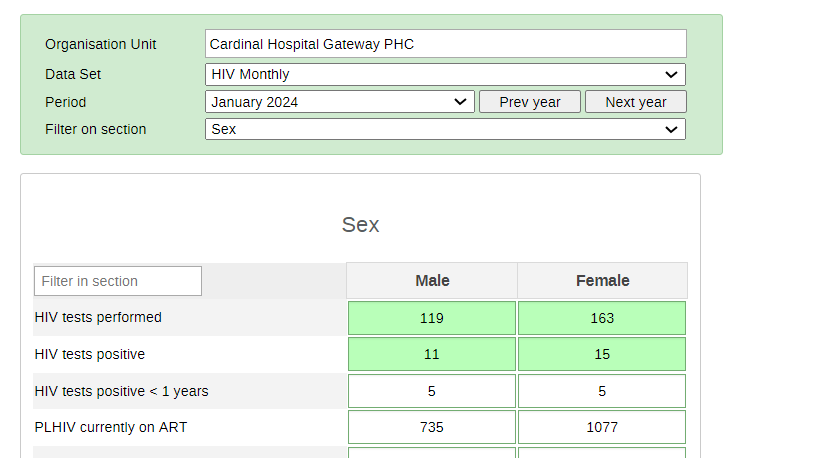This screenshot has width=813, height=458.
Task: Select Male cell for HIV tests performed
Action: coord(432,318)
